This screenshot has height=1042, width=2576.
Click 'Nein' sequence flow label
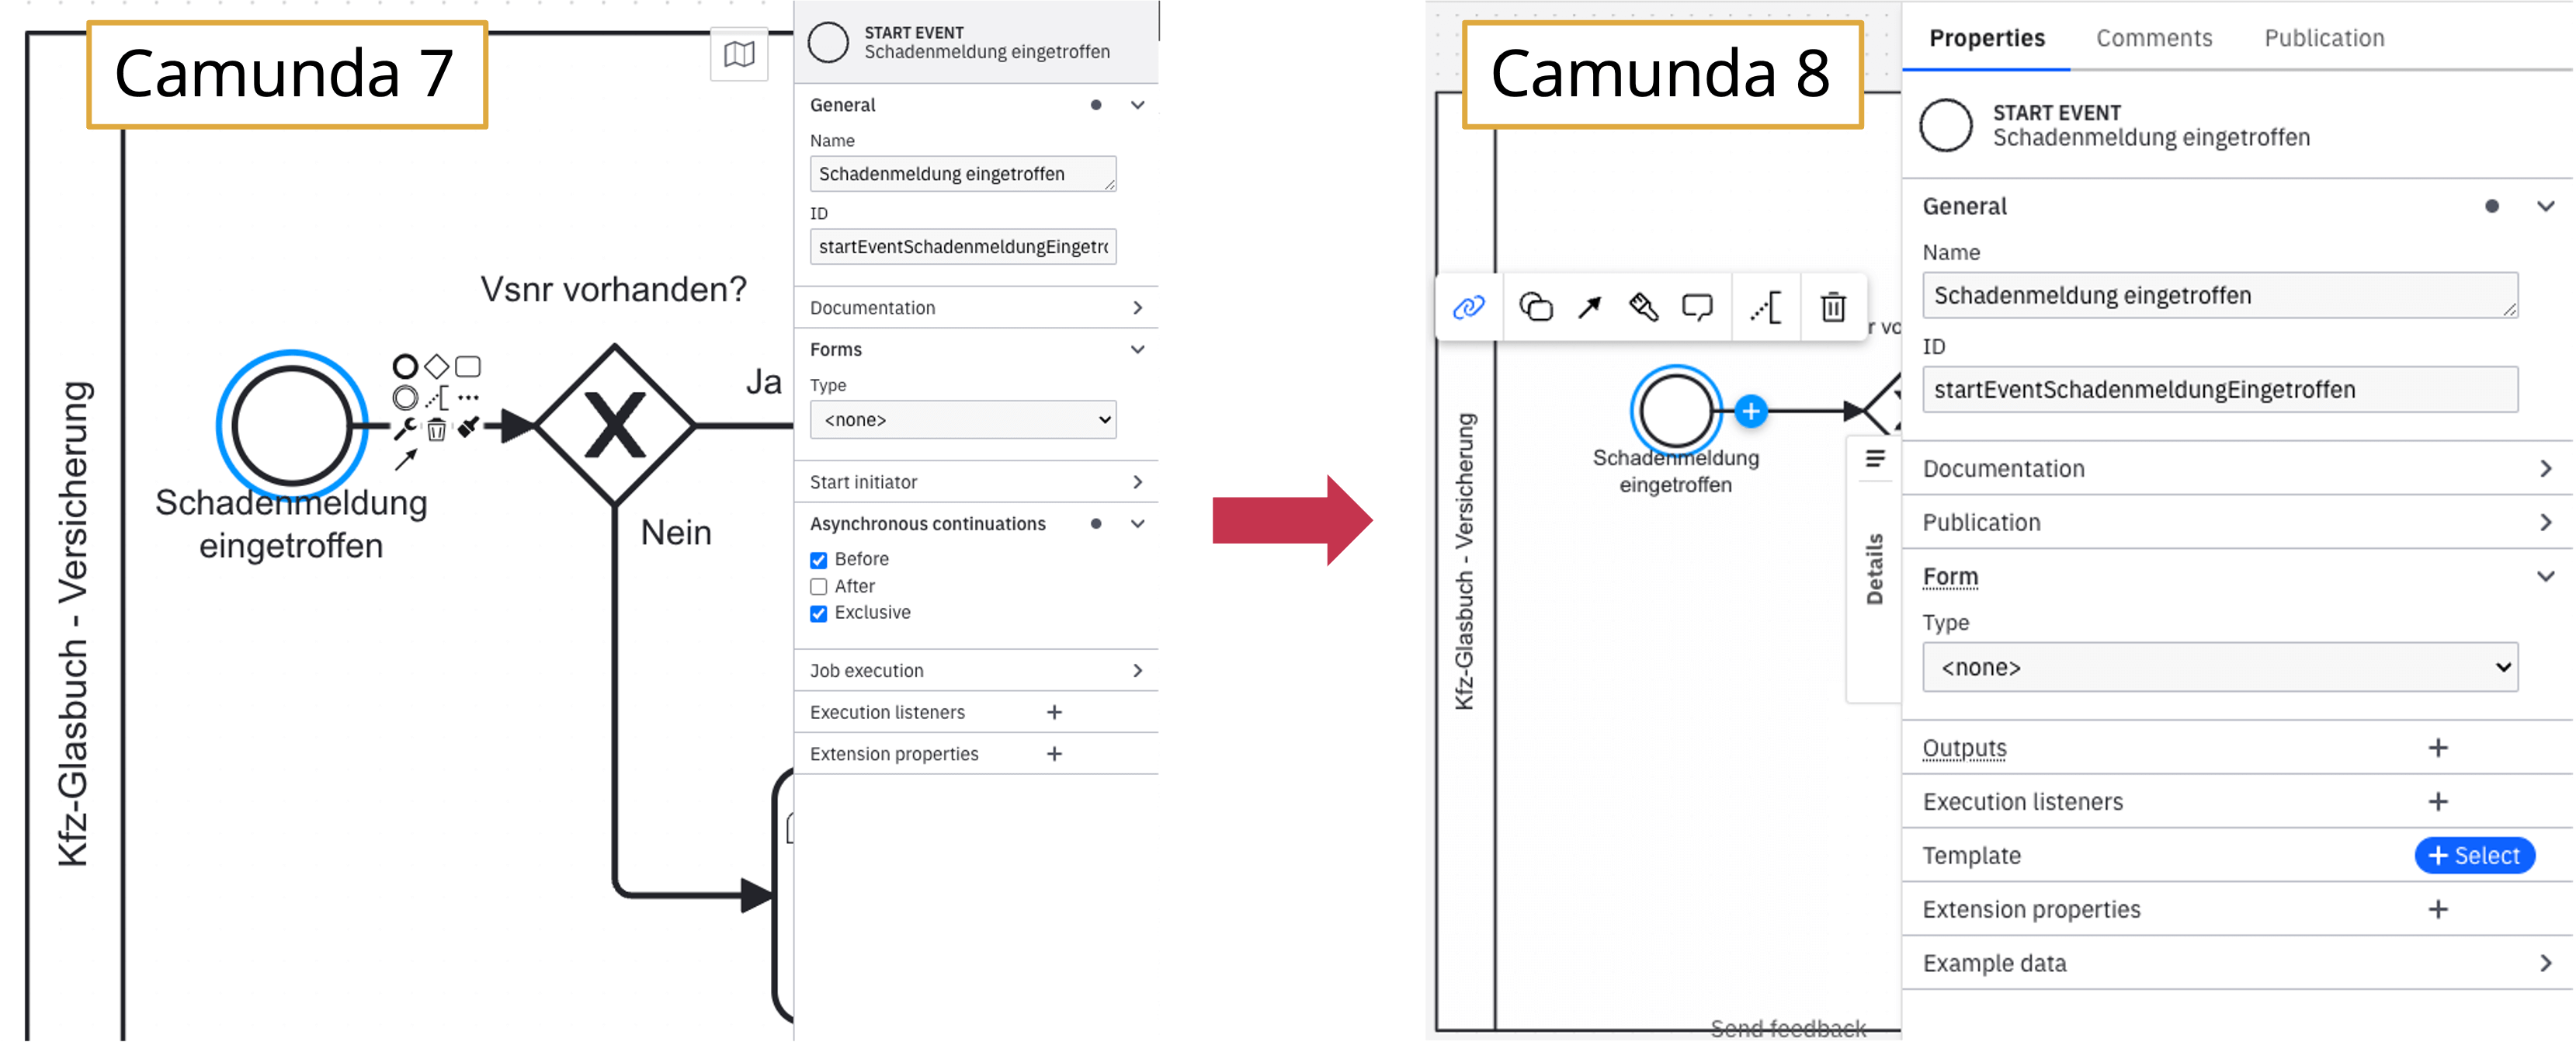point(676,533)
